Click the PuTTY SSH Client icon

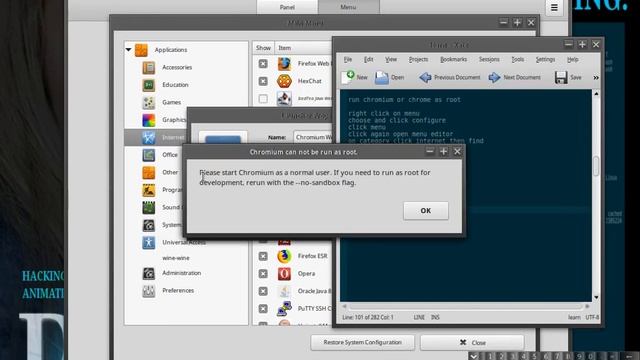pyautogui.click(x=284, y=309)
